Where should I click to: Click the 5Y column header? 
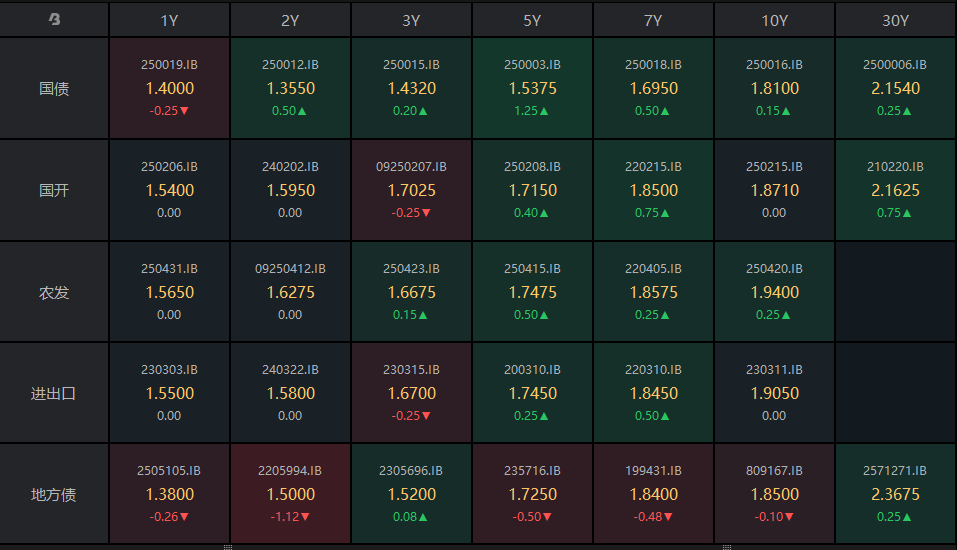coord(532,20)
